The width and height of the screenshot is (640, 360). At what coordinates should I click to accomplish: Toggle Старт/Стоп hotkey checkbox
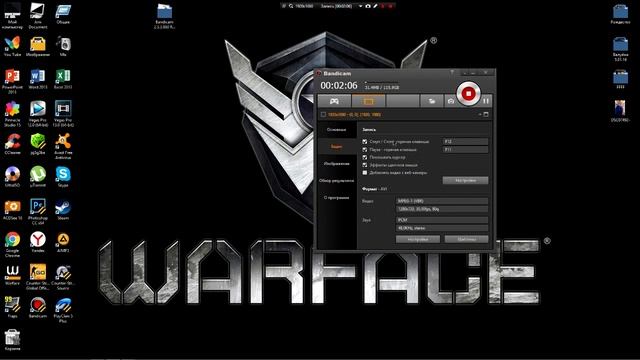point(365,142)
